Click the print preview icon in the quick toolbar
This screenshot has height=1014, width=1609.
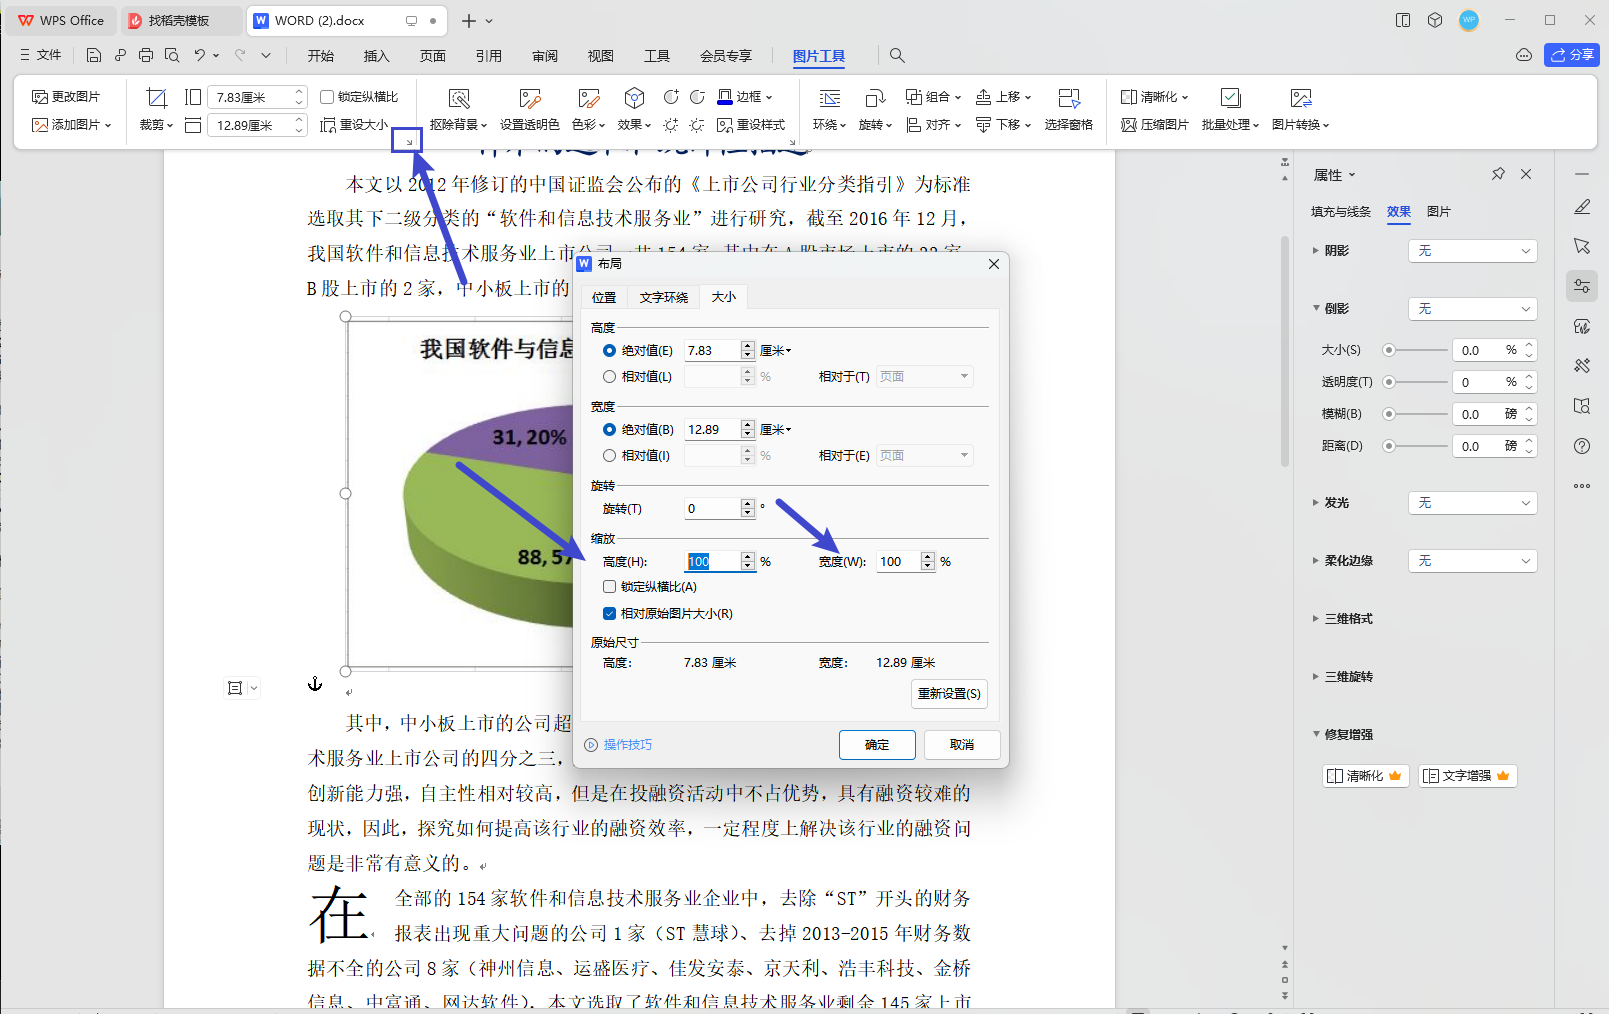pos(172,55)
